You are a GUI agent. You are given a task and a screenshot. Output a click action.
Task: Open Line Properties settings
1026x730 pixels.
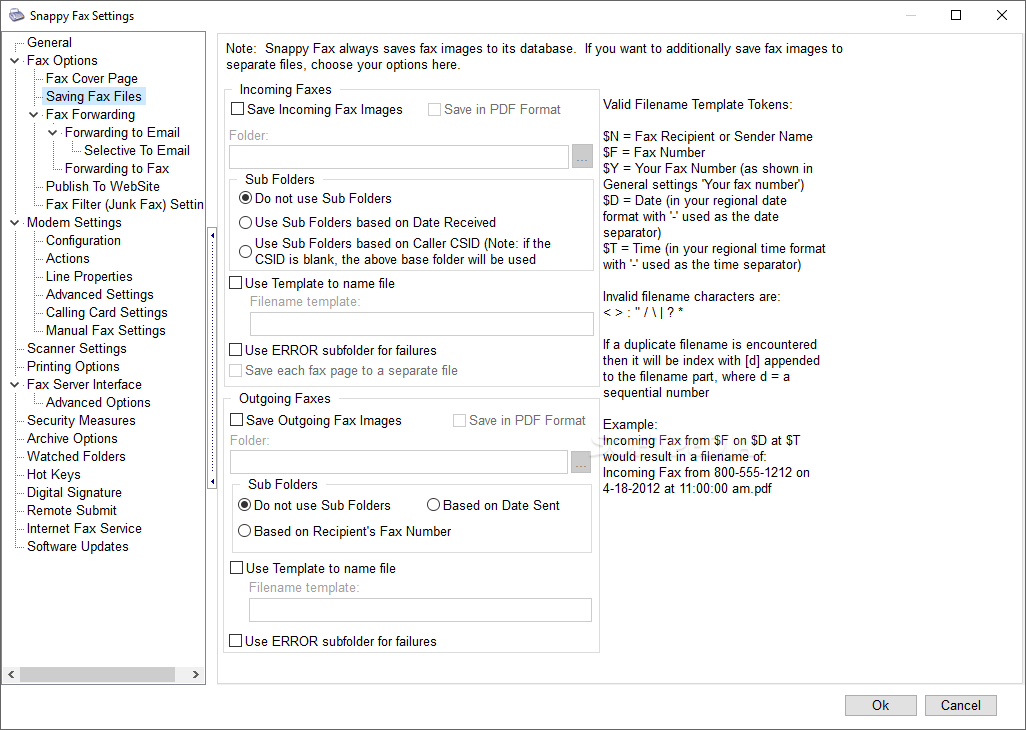coord(89,276)
